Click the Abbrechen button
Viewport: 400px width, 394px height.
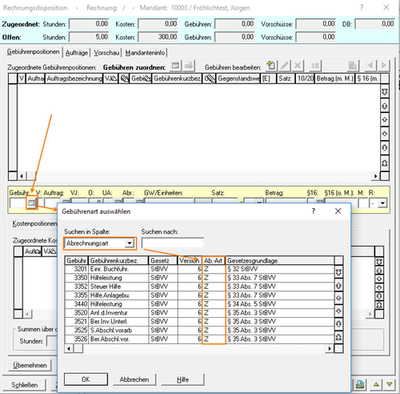tap(134, 379)
